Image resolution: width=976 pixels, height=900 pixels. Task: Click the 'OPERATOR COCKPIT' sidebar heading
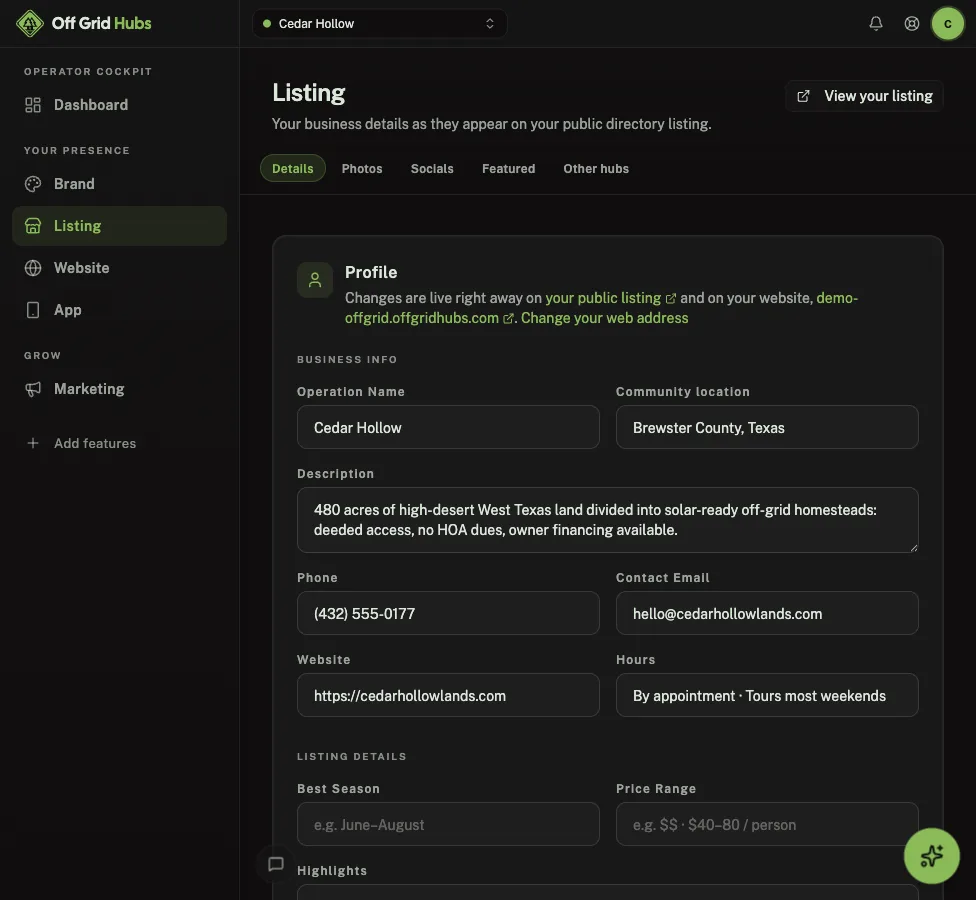tap(88, 72)
